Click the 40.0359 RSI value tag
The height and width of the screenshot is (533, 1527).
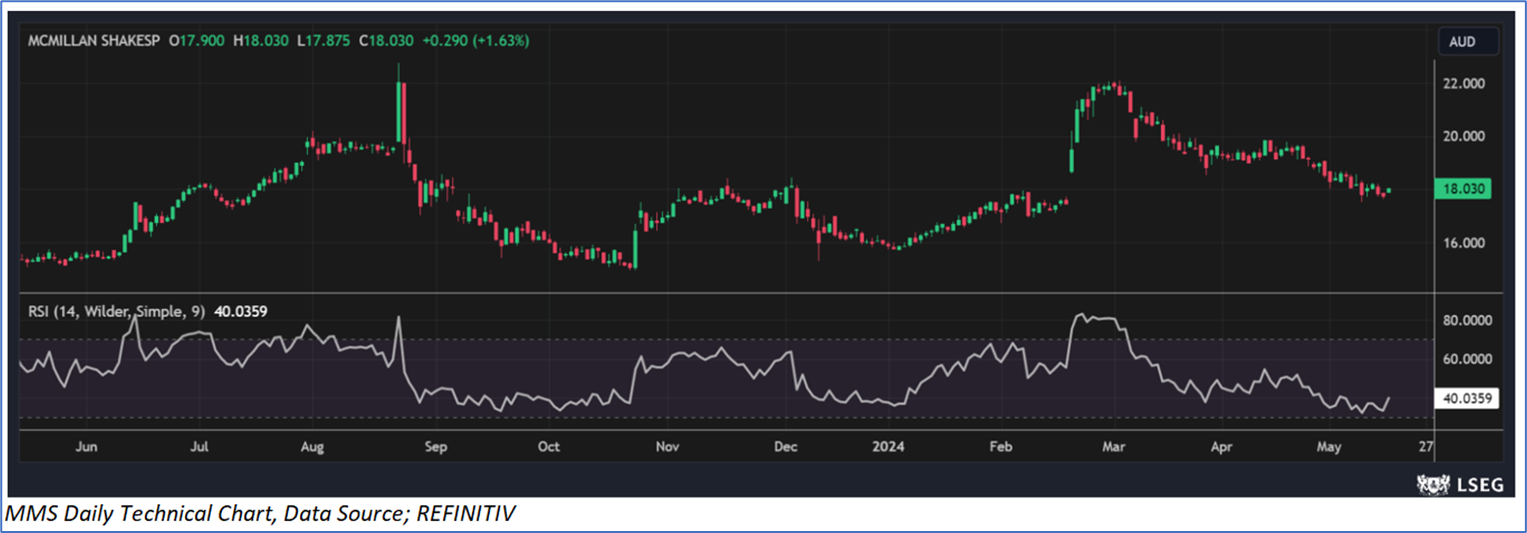pyautogui.click(x=1468, y=399)
